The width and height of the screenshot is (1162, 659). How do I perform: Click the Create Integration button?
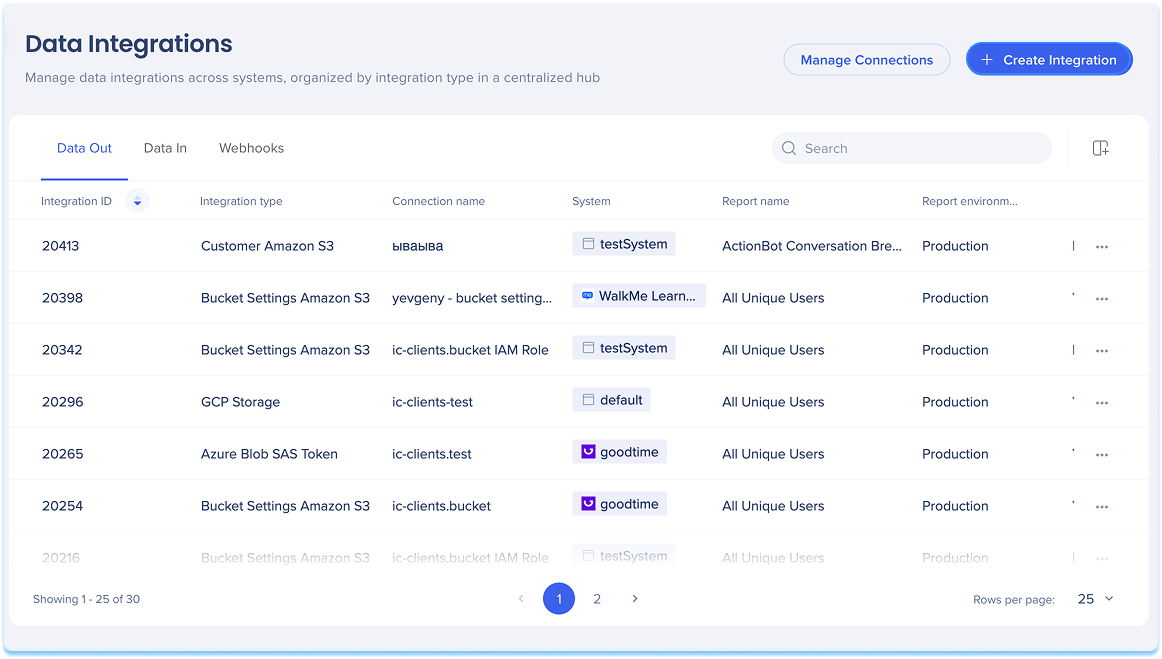1048,60
